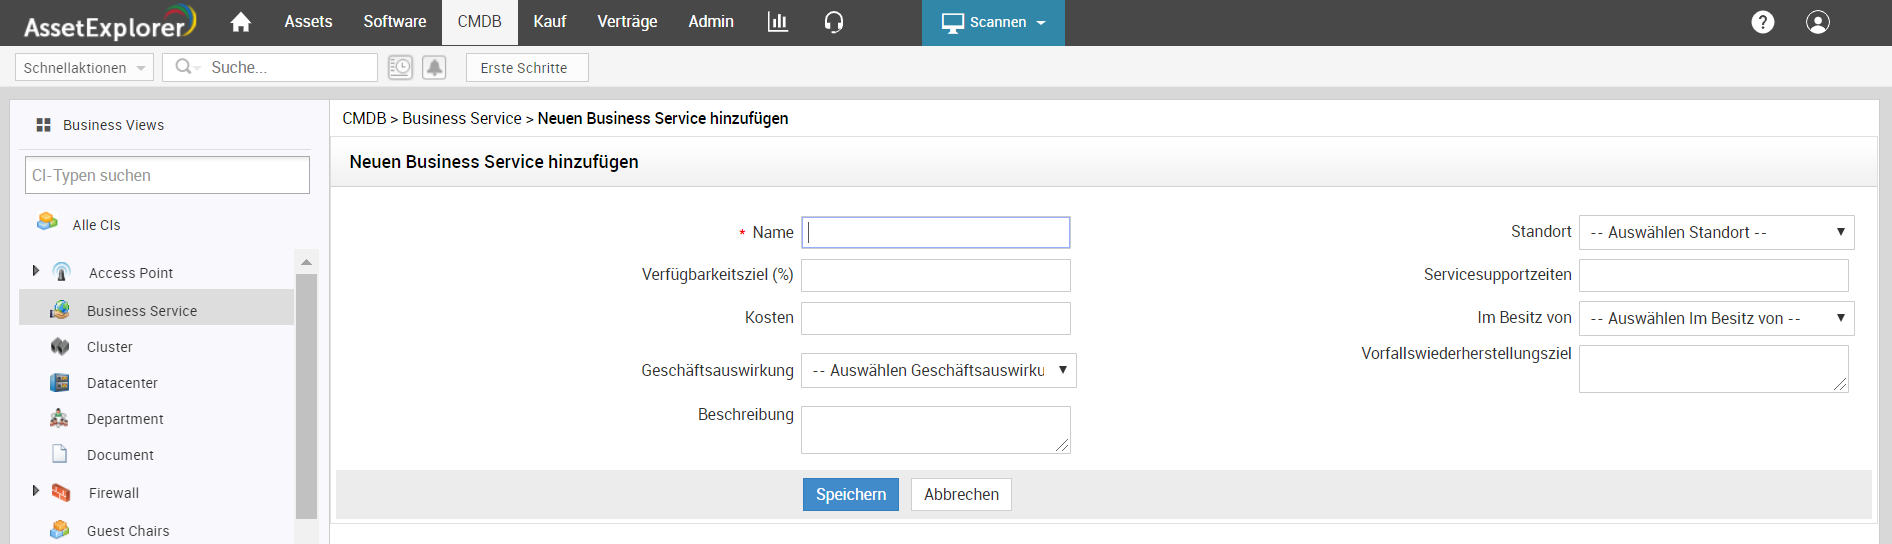Click the CMDB breadcrumb link

364,118
